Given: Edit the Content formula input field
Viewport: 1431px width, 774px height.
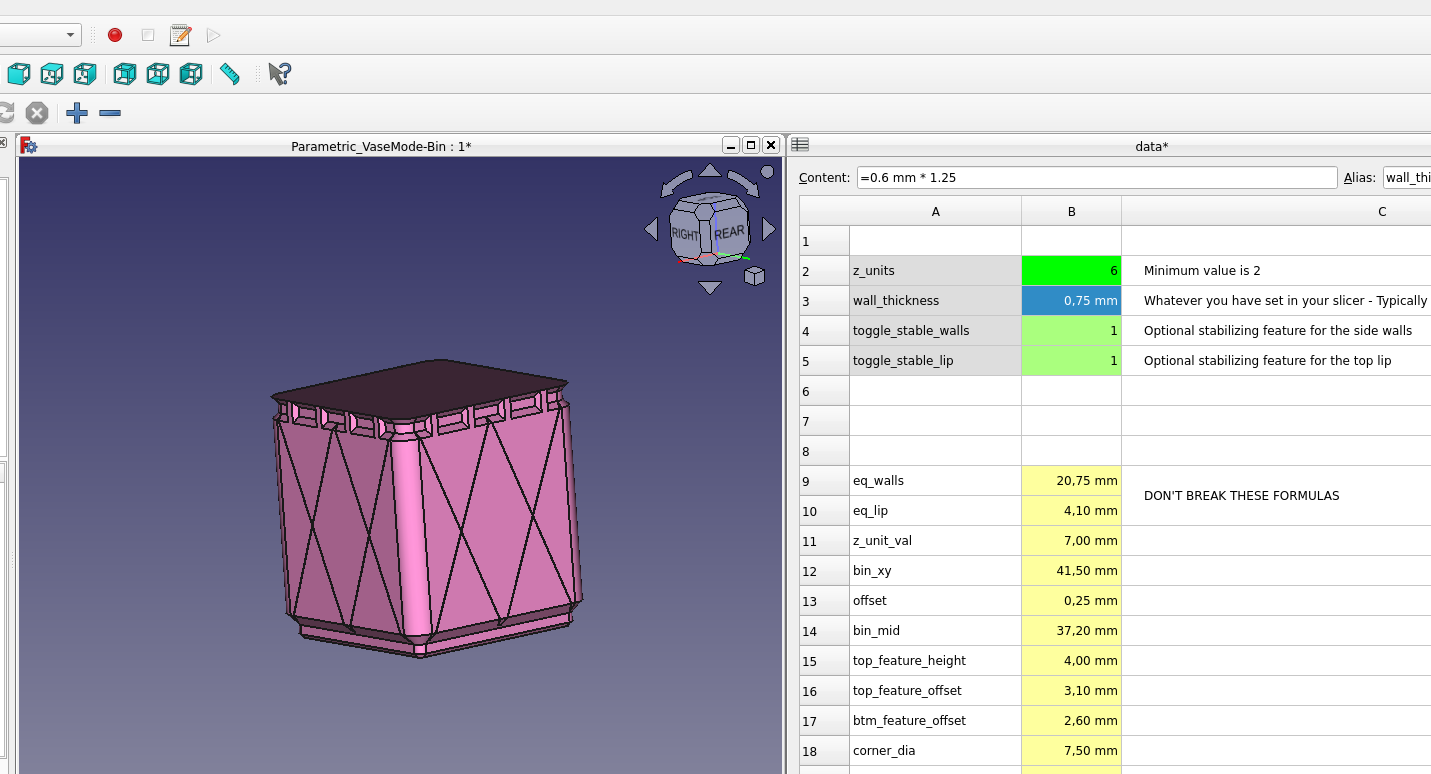Looking at the screenshot, I should pyautogui.click(x=1096, y=177).
